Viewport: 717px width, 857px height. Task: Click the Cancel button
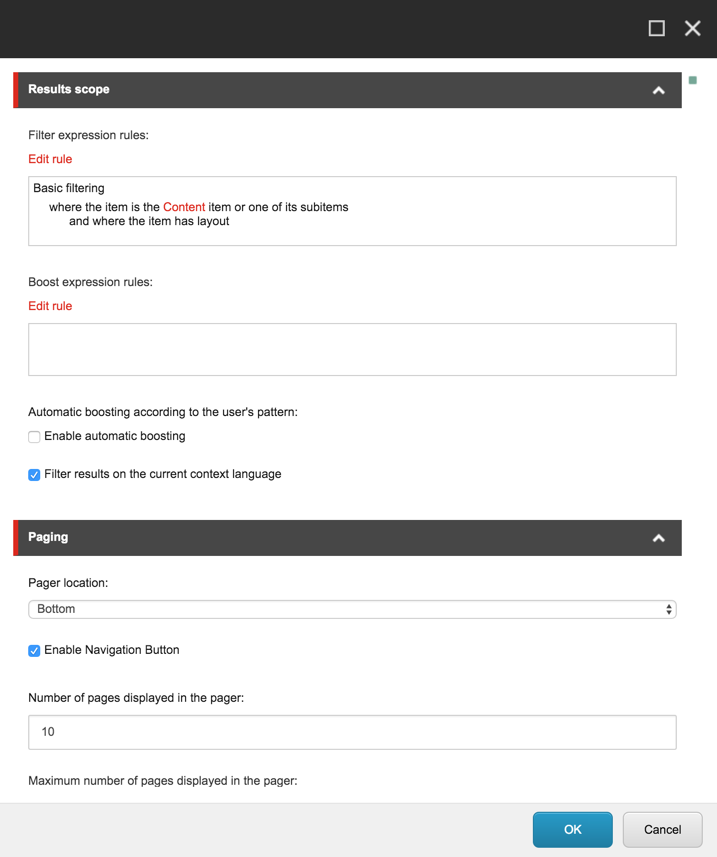662,829
